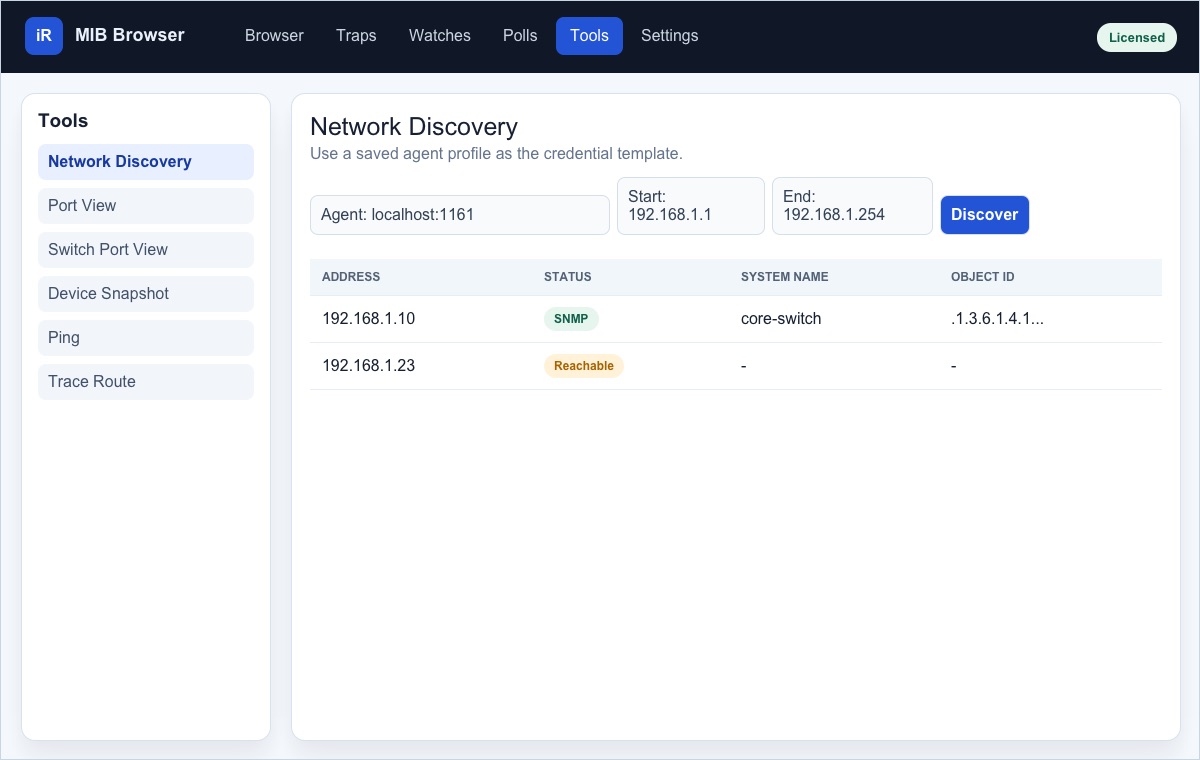The width and height of the screenshot is (1200, 760).
Task: Click the ADDRESS column header
Action: coord(351,277)
